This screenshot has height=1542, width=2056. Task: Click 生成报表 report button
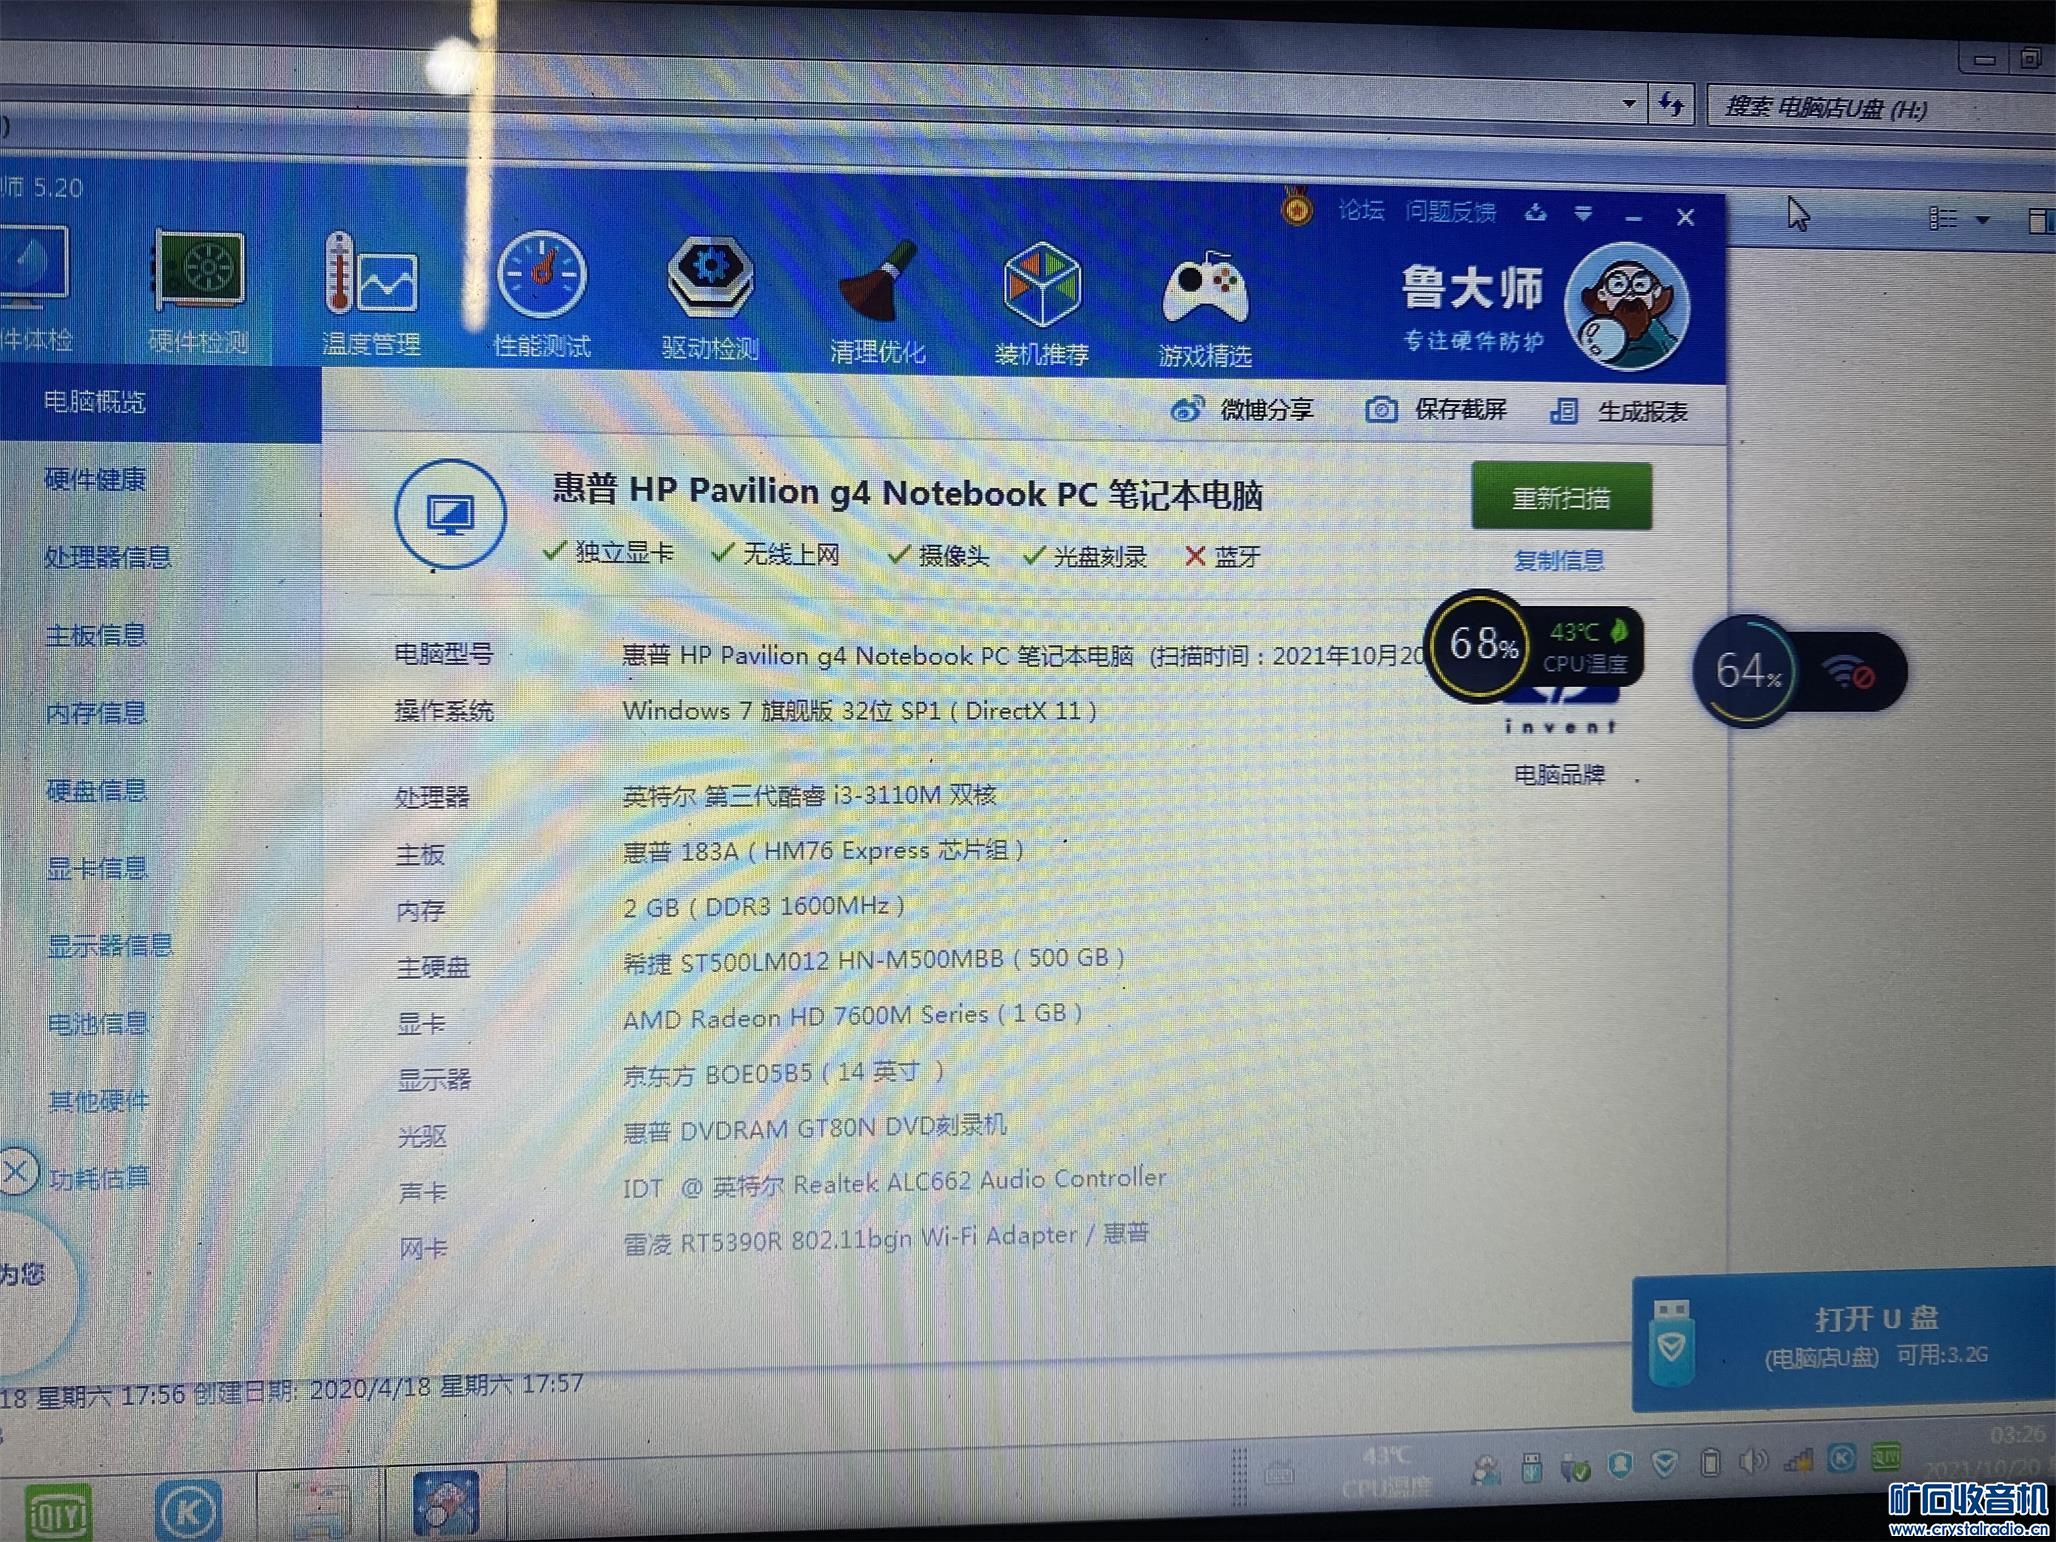[x=1619, y=411]
